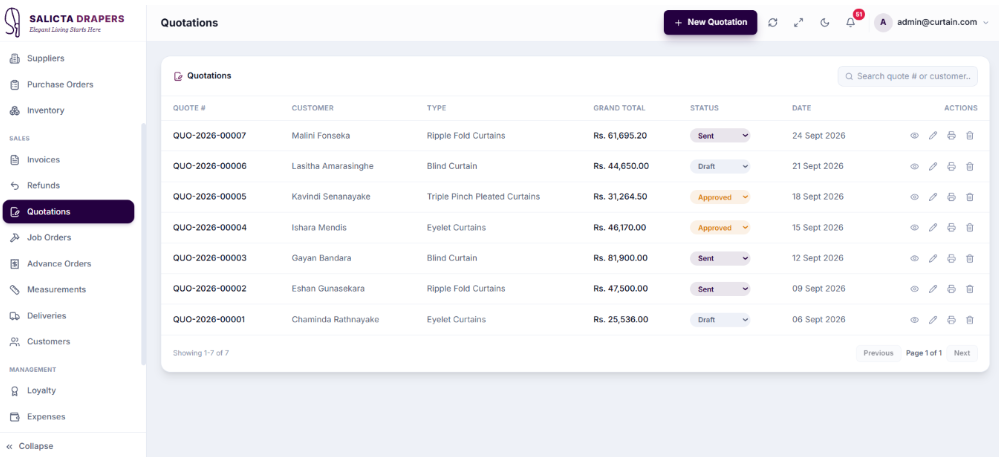Edit quotation QUO-2026-00003
The height and width of the screenshot is (457, 999).
(x=933, y=258)
